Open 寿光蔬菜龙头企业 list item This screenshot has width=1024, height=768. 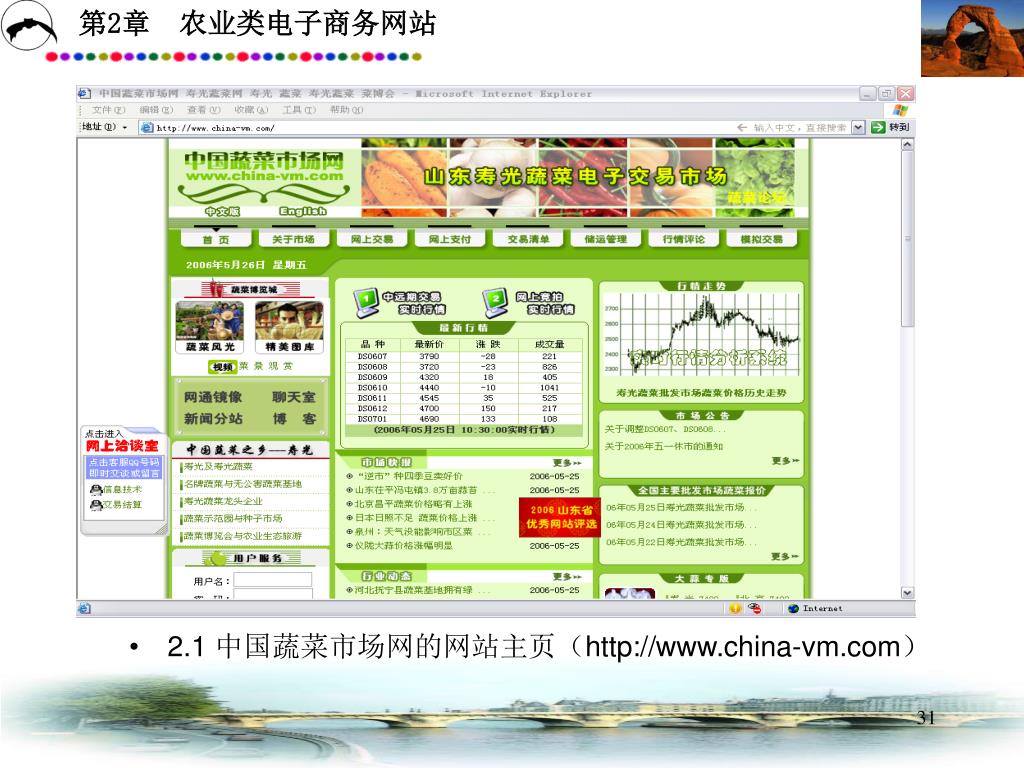(223, 501)
